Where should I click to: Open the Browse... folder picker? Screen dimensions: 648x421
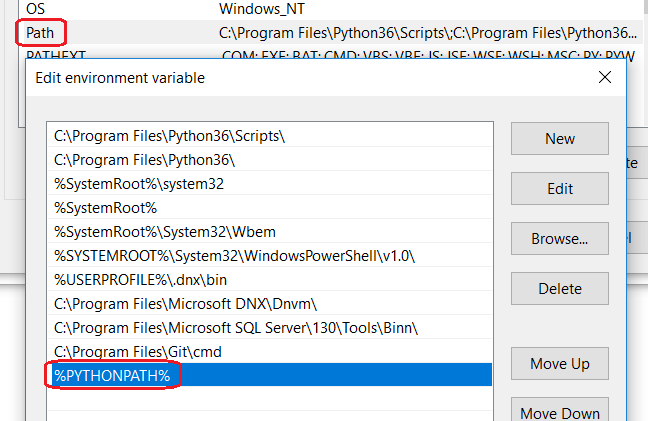560,239
